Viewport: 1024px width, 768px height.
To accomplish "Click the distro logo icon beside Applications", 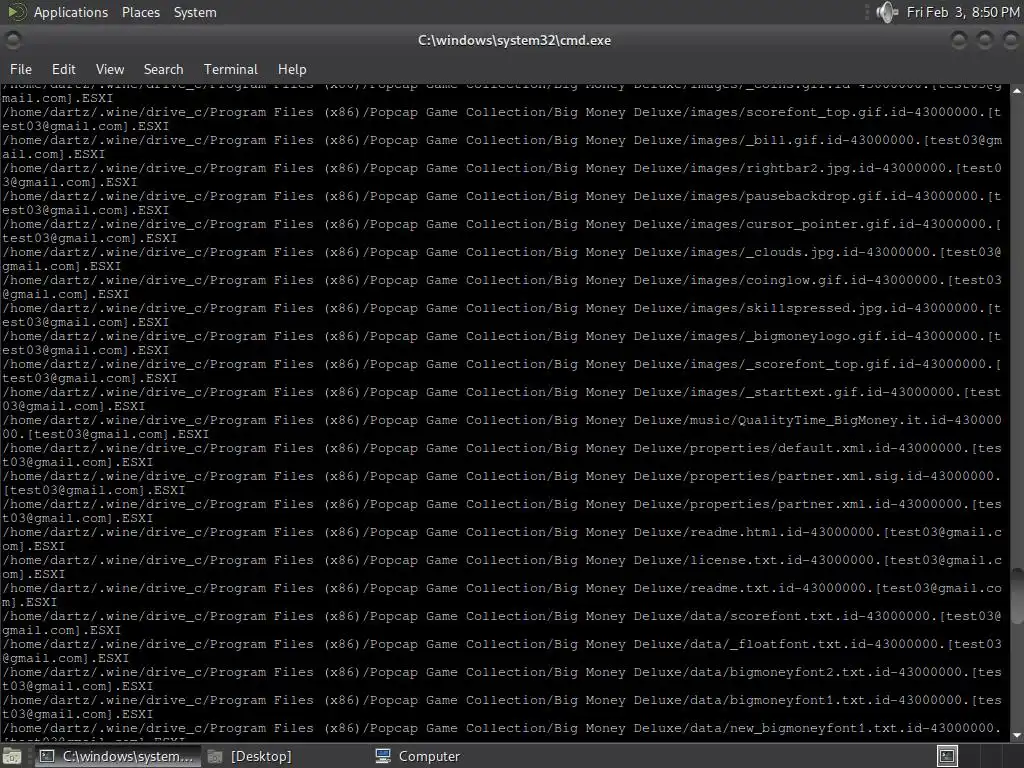I will (16, 12).
